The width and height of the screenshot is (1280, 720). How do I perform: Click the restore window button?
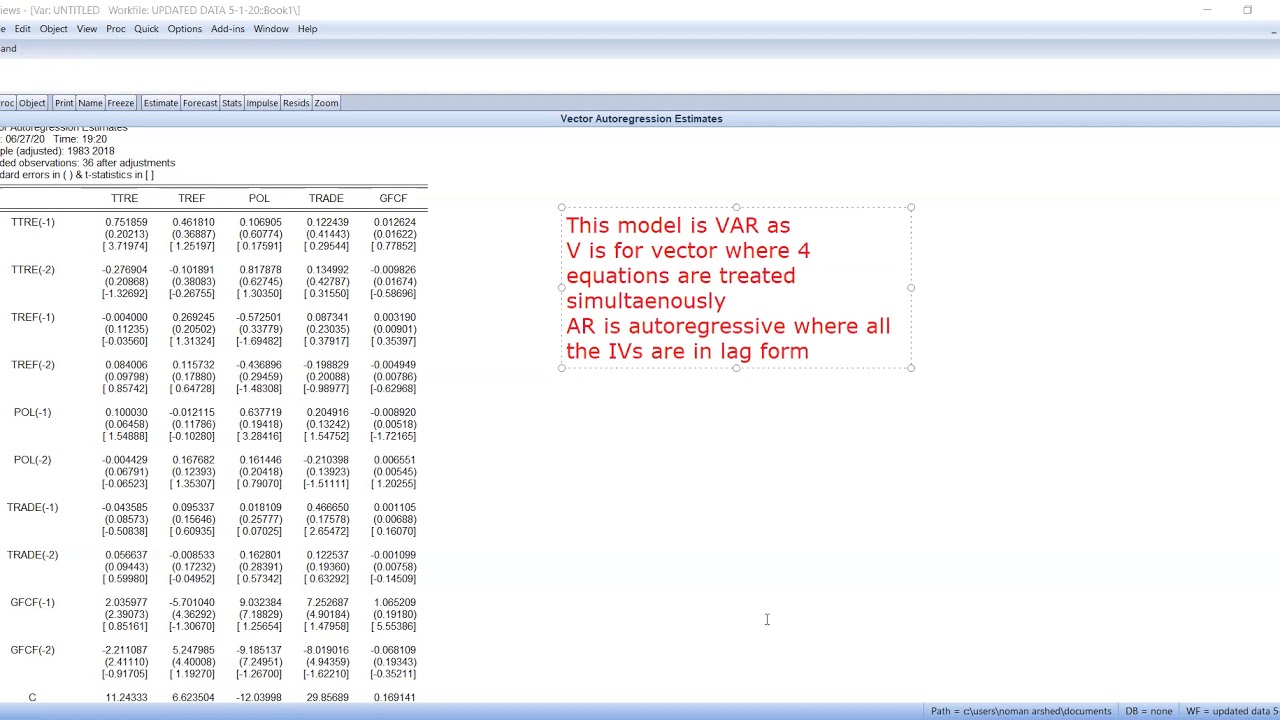pyautogui.click(x=1247, y=10)
